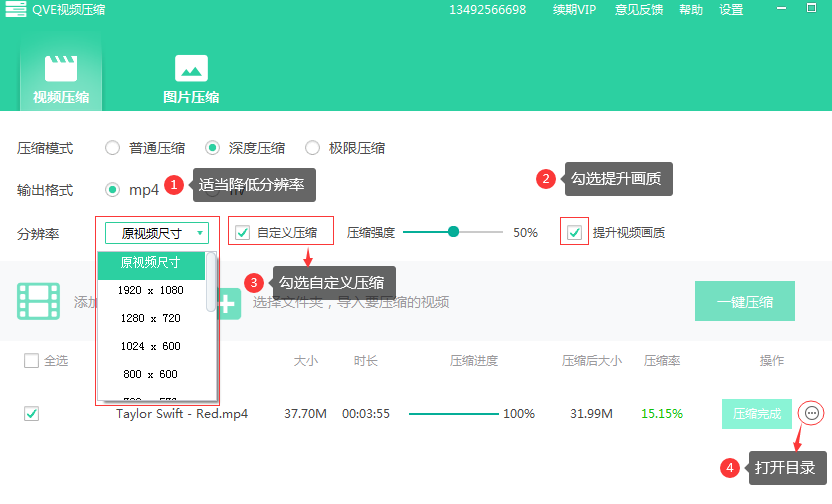Open the 设置 menu
The height and width of the screenshot is (504, 832).
click(731, 10)
